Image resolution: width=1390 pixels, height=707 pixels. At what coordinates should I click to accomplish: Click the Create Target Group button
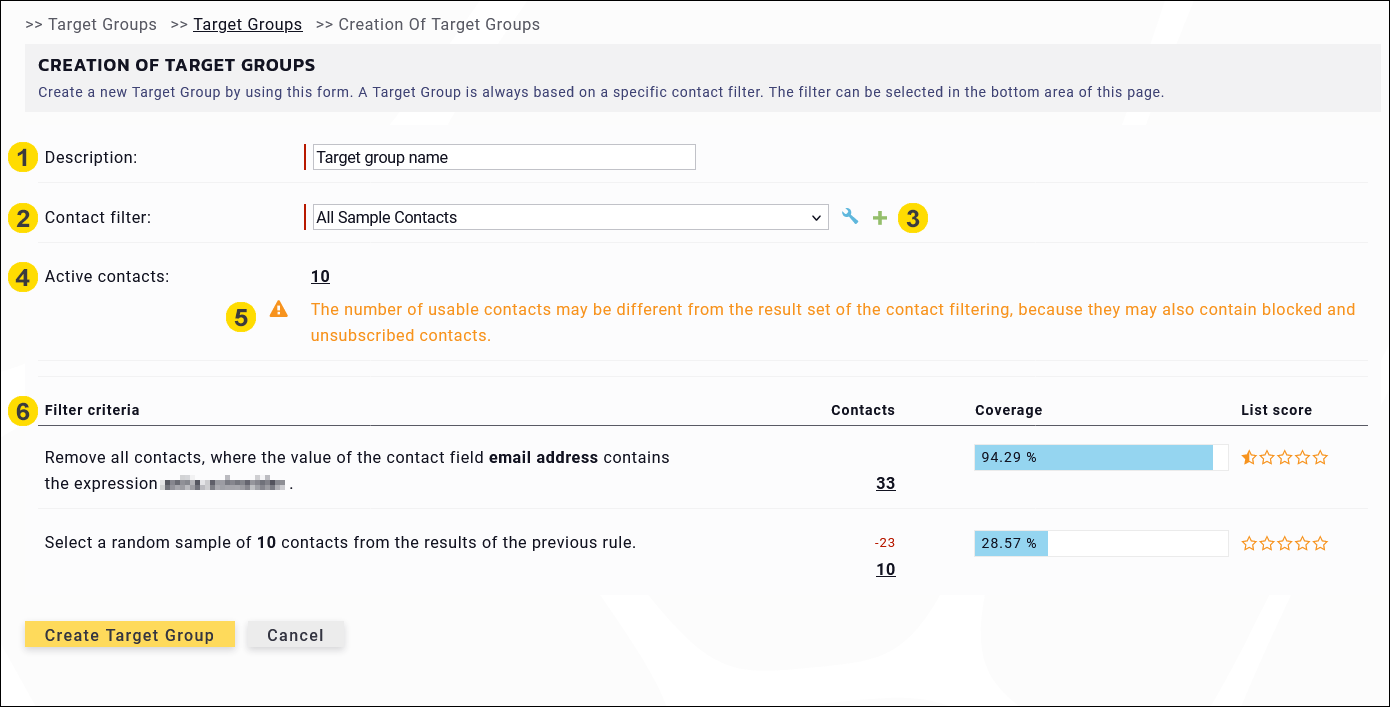[130, 635]
